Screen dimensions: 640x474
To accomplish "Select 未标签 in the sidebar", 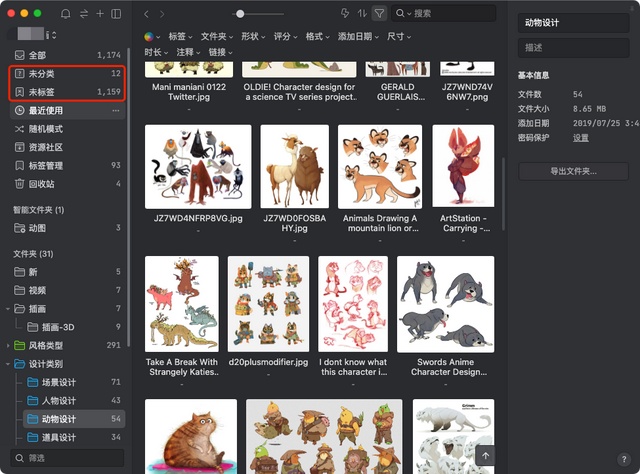I will pyautogui.click(x=67, y=92).
